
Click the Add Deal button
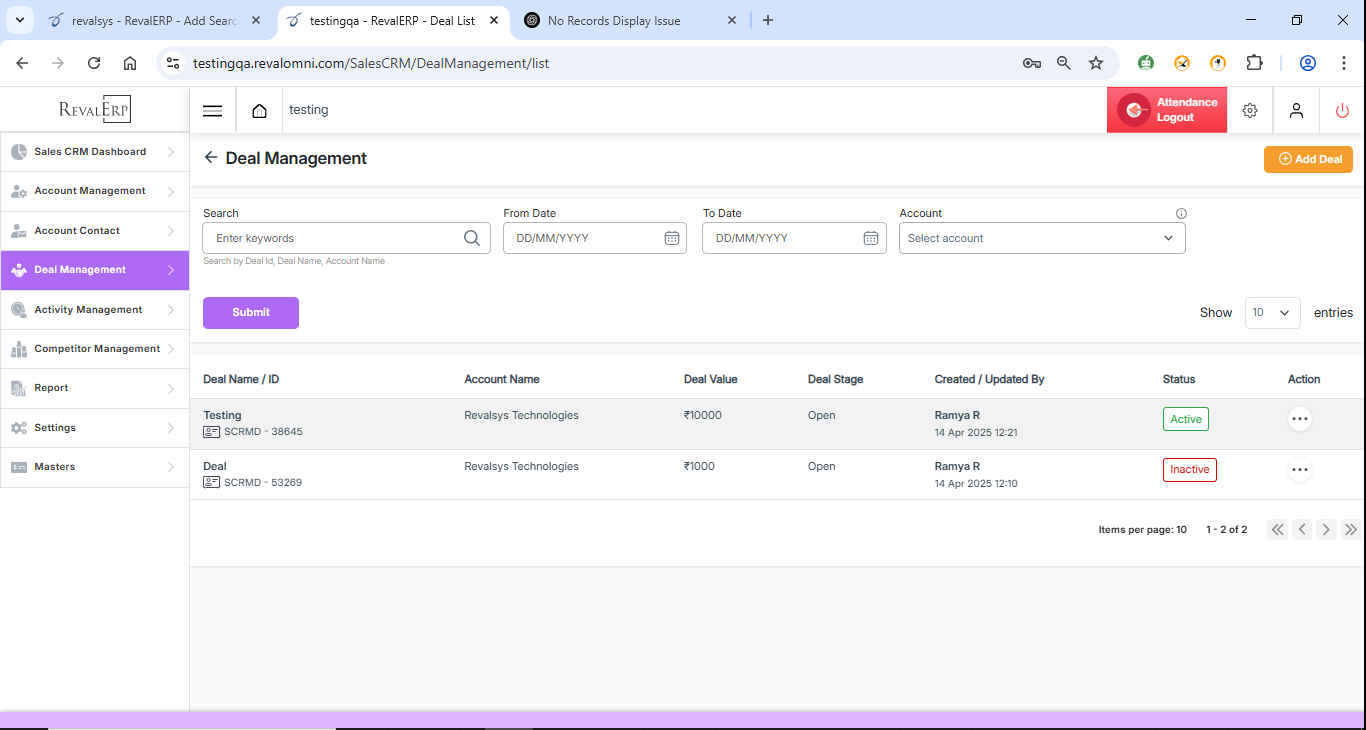(1308, 159)
